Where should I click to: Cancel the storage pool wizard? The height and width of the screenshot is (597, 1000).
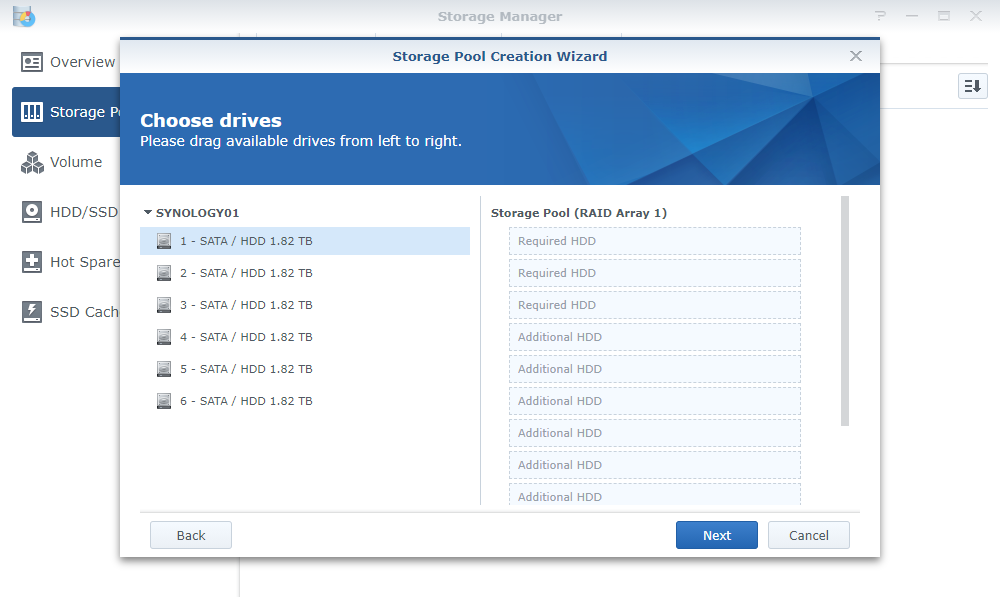[x=808, y=535]
